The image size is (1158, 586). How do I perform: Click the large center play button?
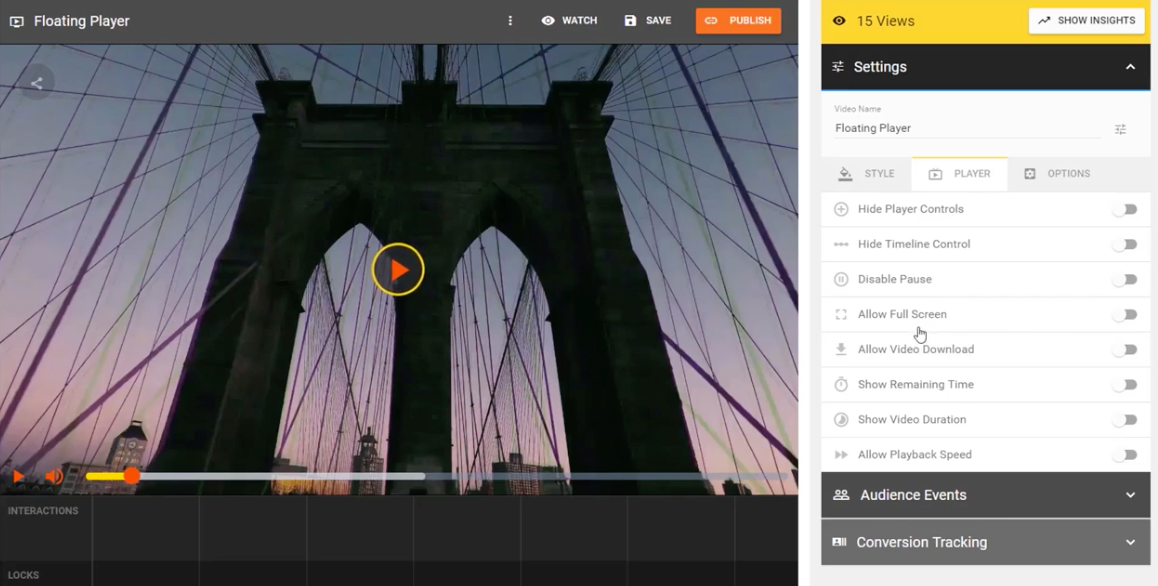pos(398,270)
